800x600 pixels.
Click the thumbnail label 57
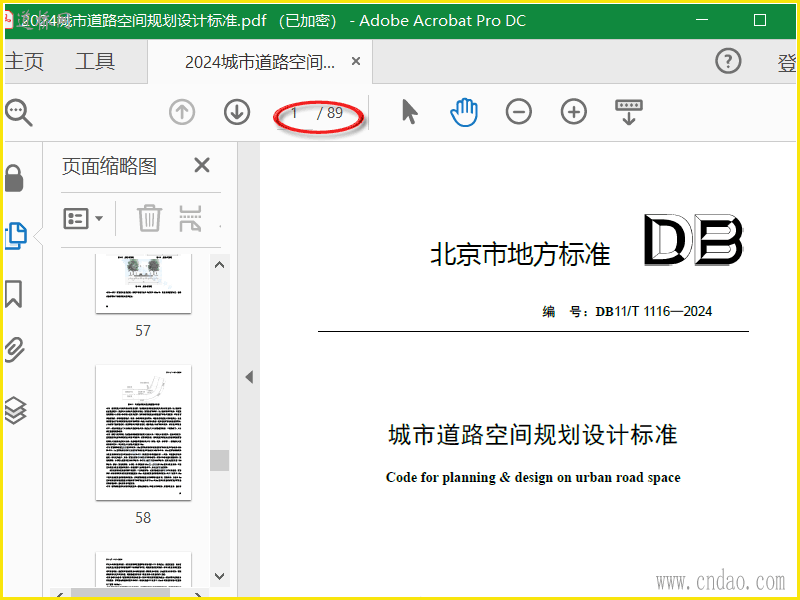143,331
